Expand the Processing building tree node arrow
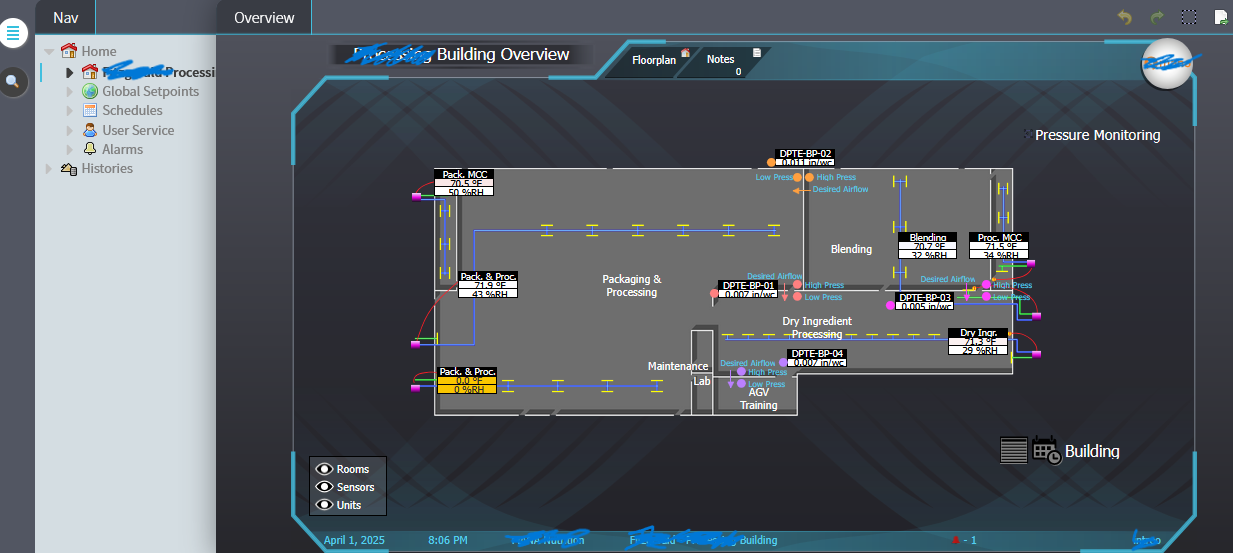The image size is (1233, 553). [x=70, y=72]
